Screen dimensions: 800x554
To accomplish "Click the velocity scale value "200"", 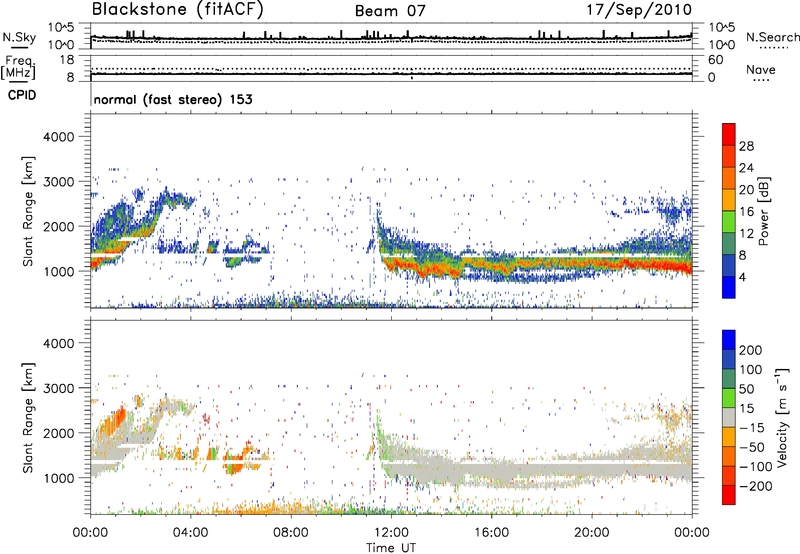I will click(x=751, y=350).
